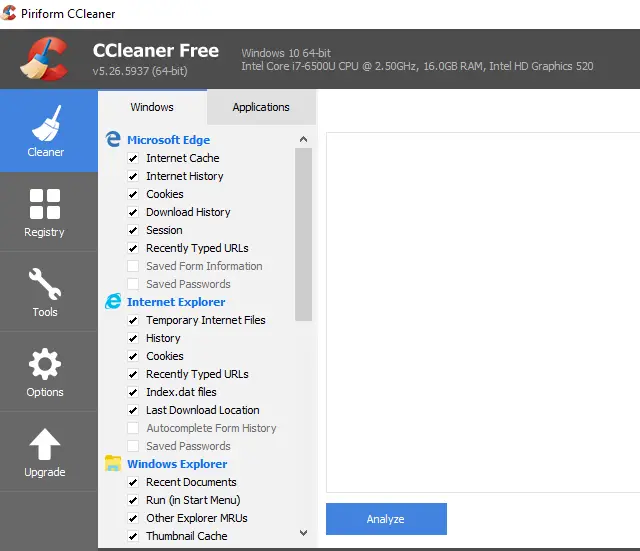Uncheck Internet Explorer Cookies checkbox

[x=133, y=356]
